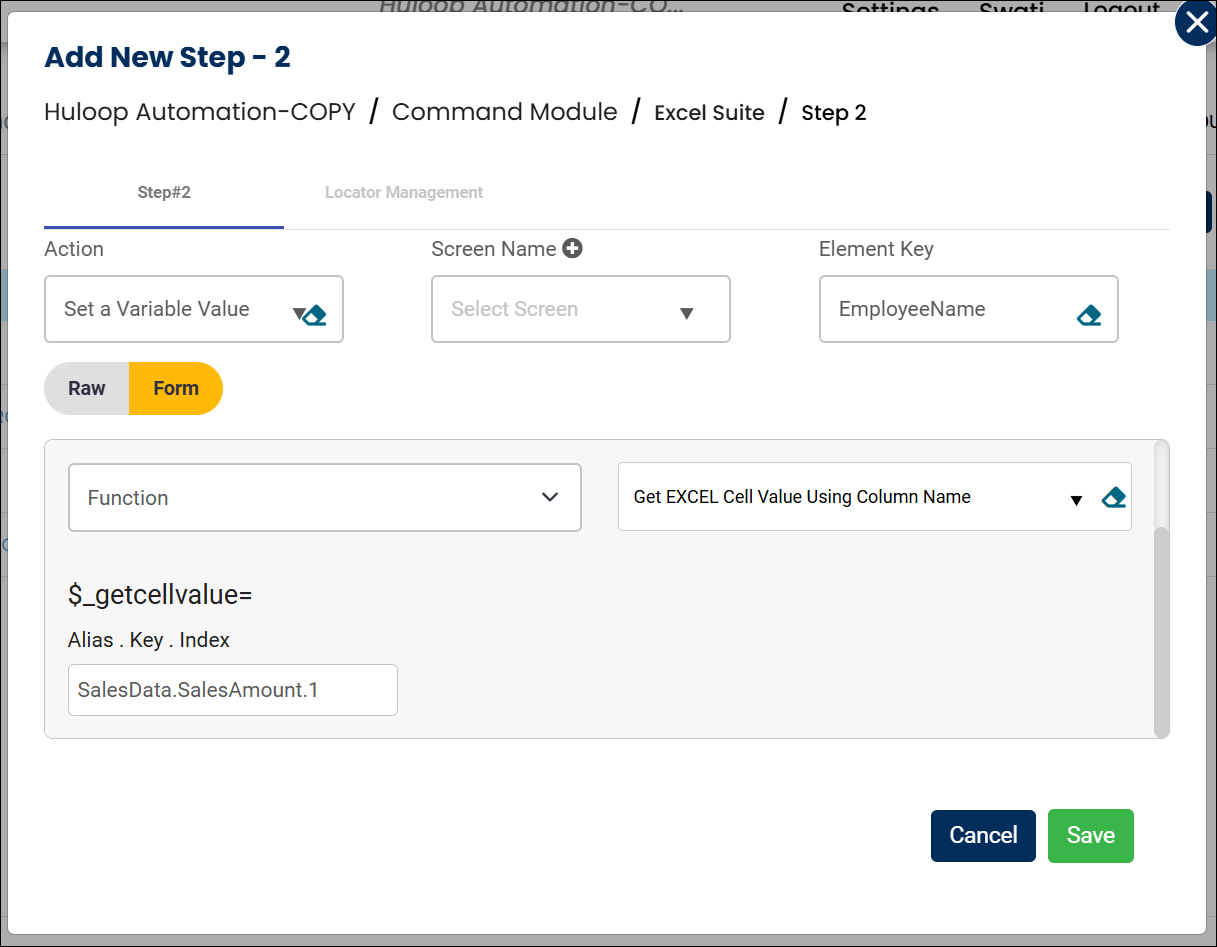Viewport: 1217px width, 947px height.
Task: Open the Action dropdown arrow
Action: pos(297,314)
